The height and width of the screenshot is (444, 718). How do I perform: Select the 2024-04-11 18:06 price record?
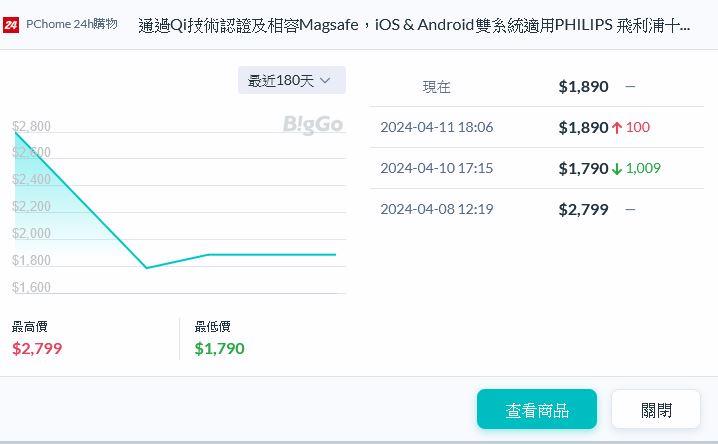[436, 128]
